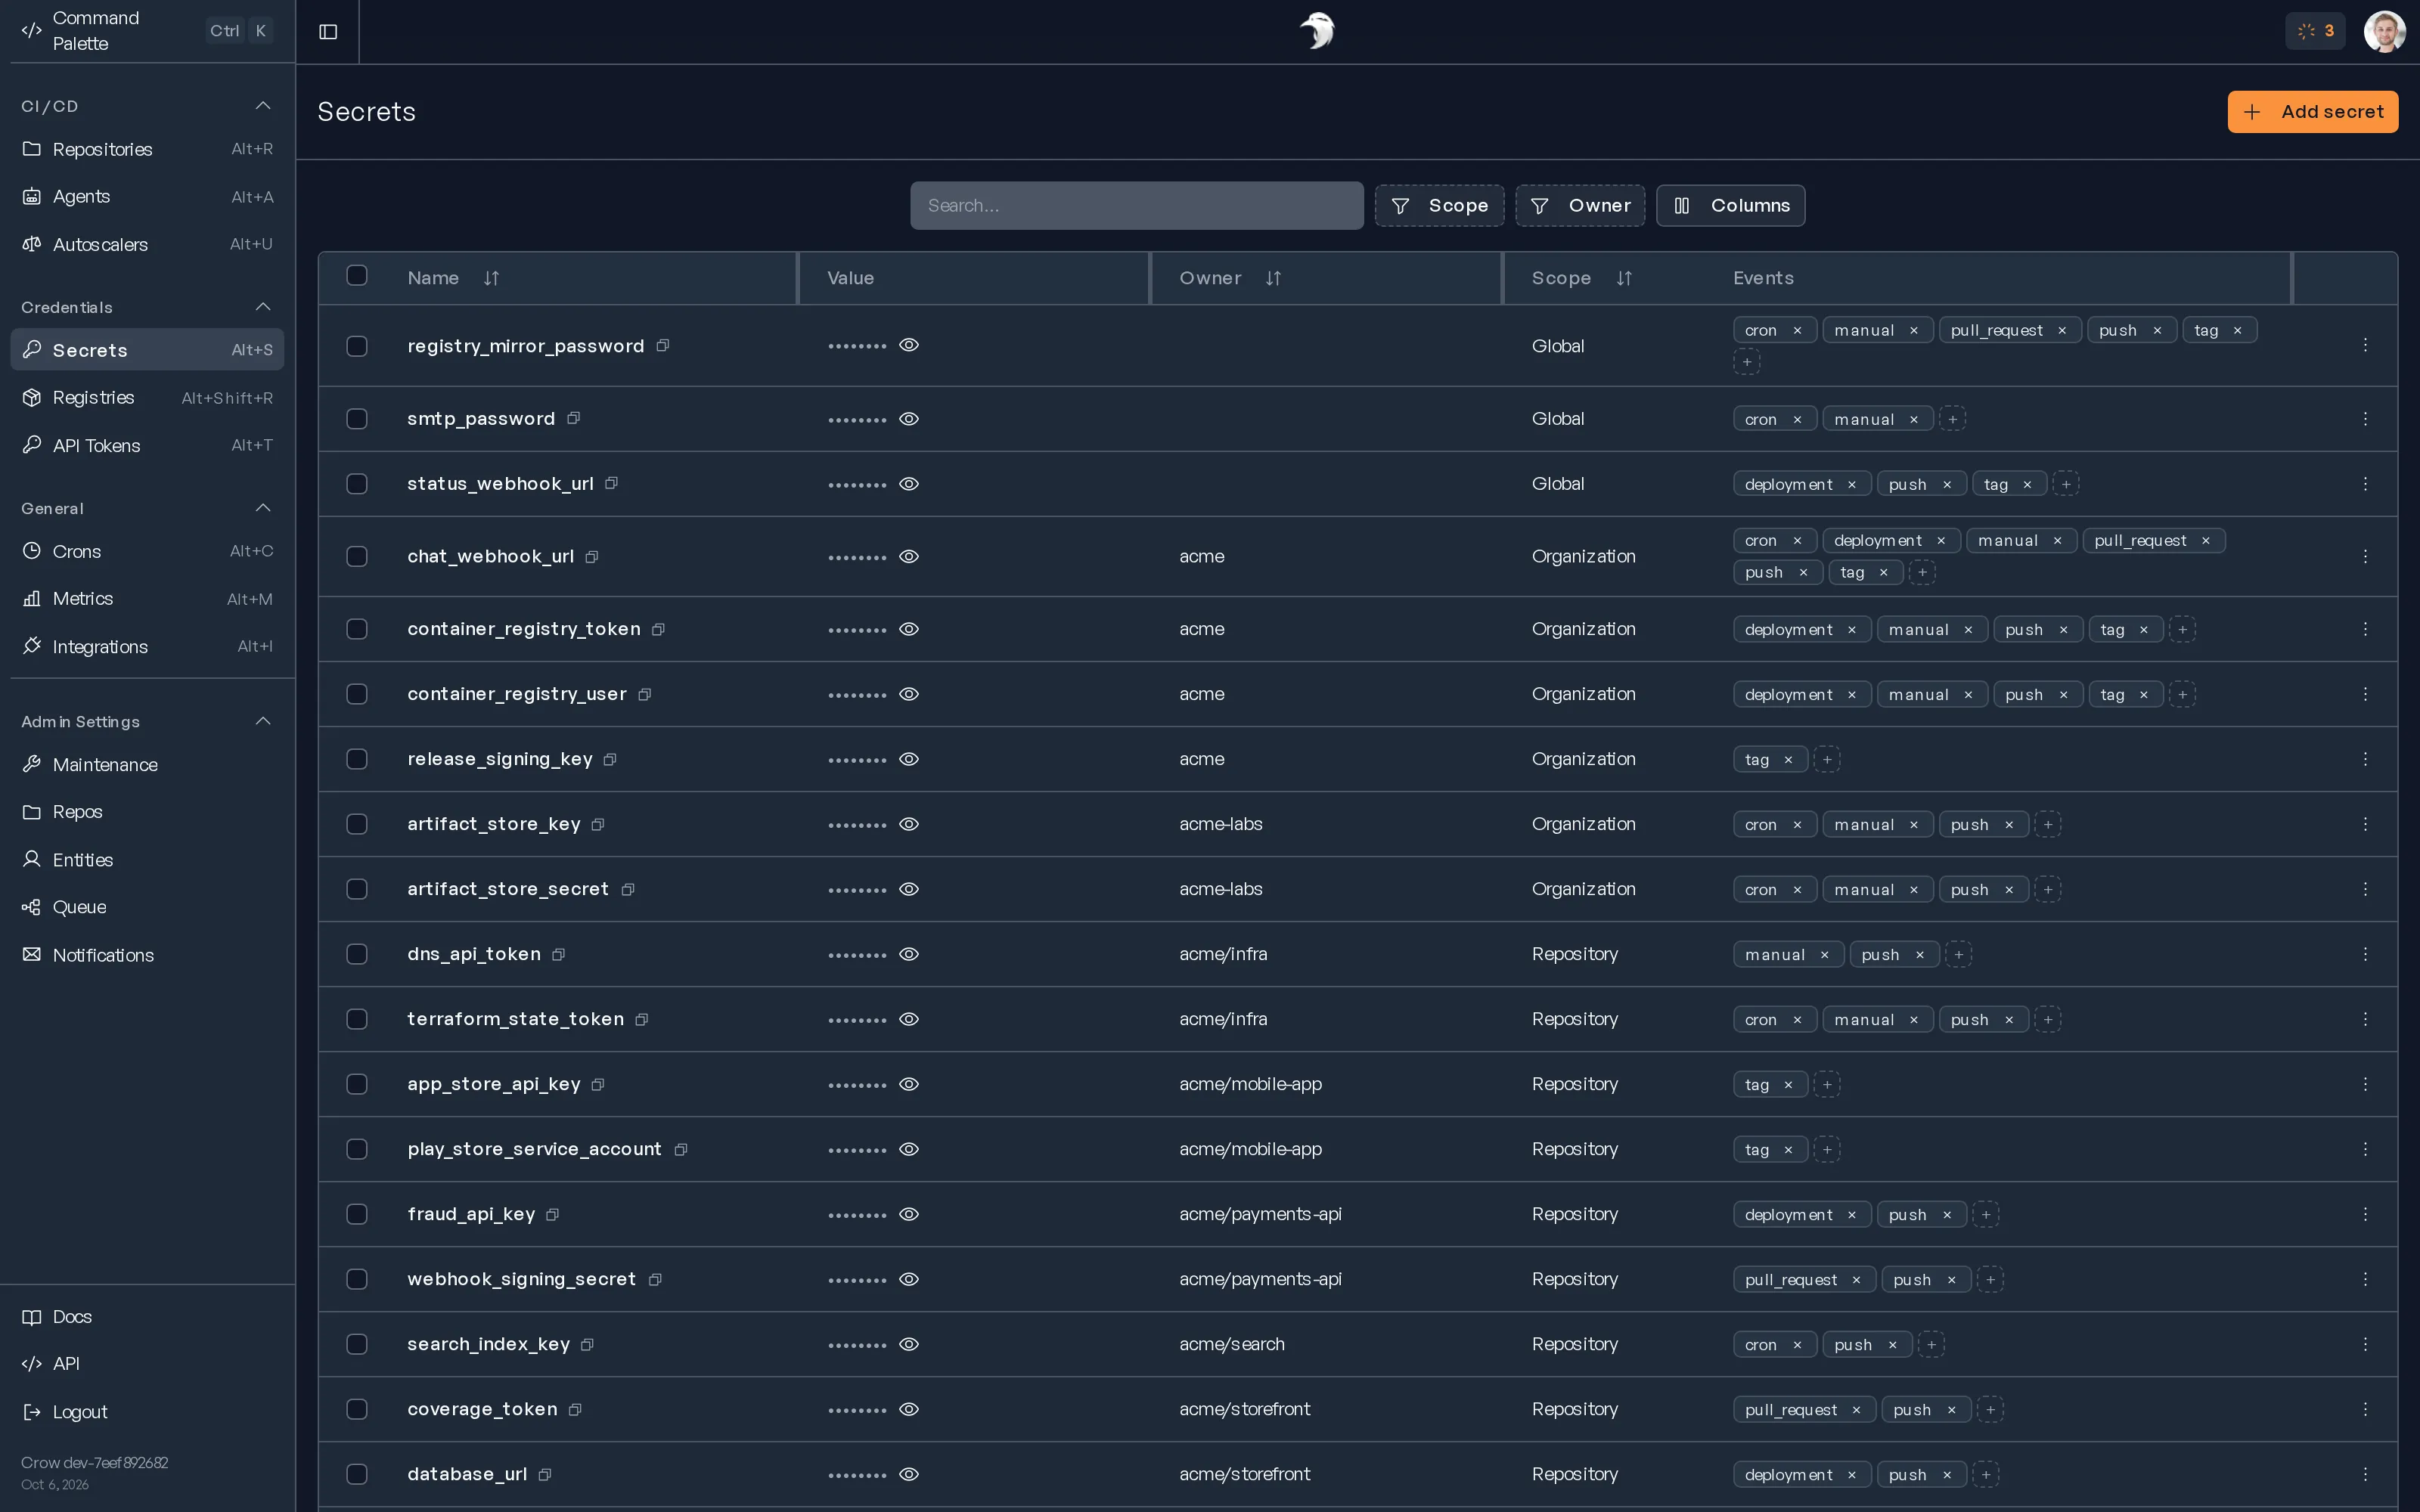Copy the smtp_password name icon
This screenshot has width=2420, height=1512.
point(573,418)
